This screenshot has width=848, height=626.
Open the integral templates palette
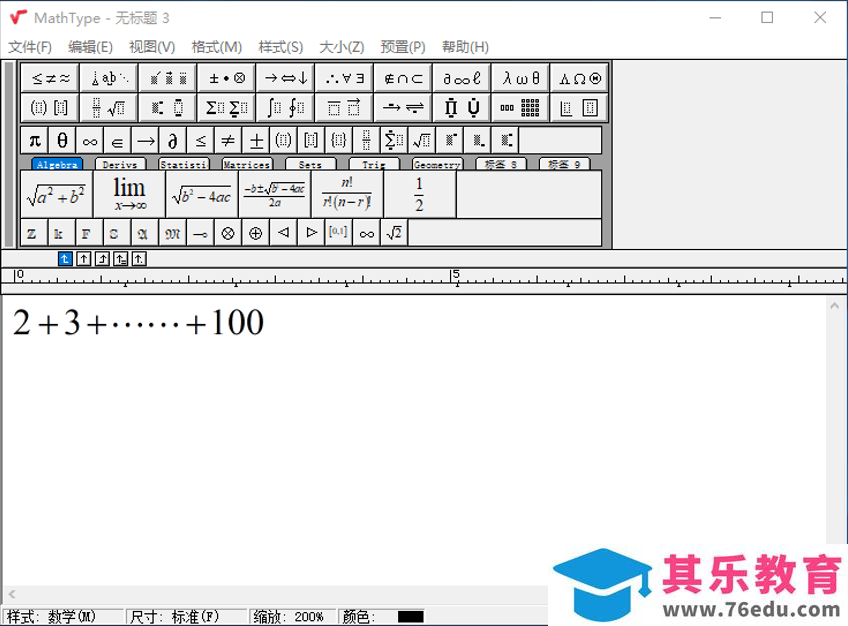[x=286, y=108]
